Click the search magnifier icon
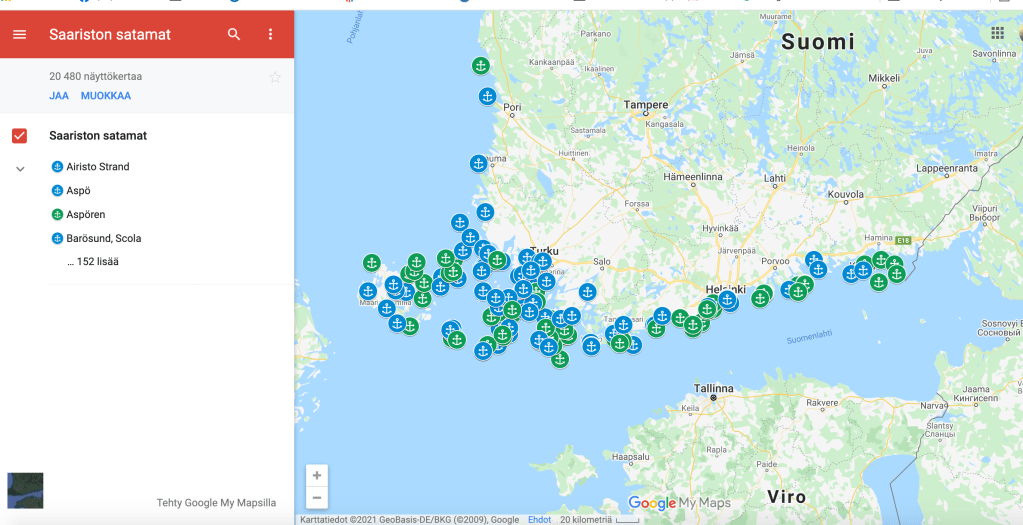The width and height of the screenshot is (1023, 525). coord(234,34)
